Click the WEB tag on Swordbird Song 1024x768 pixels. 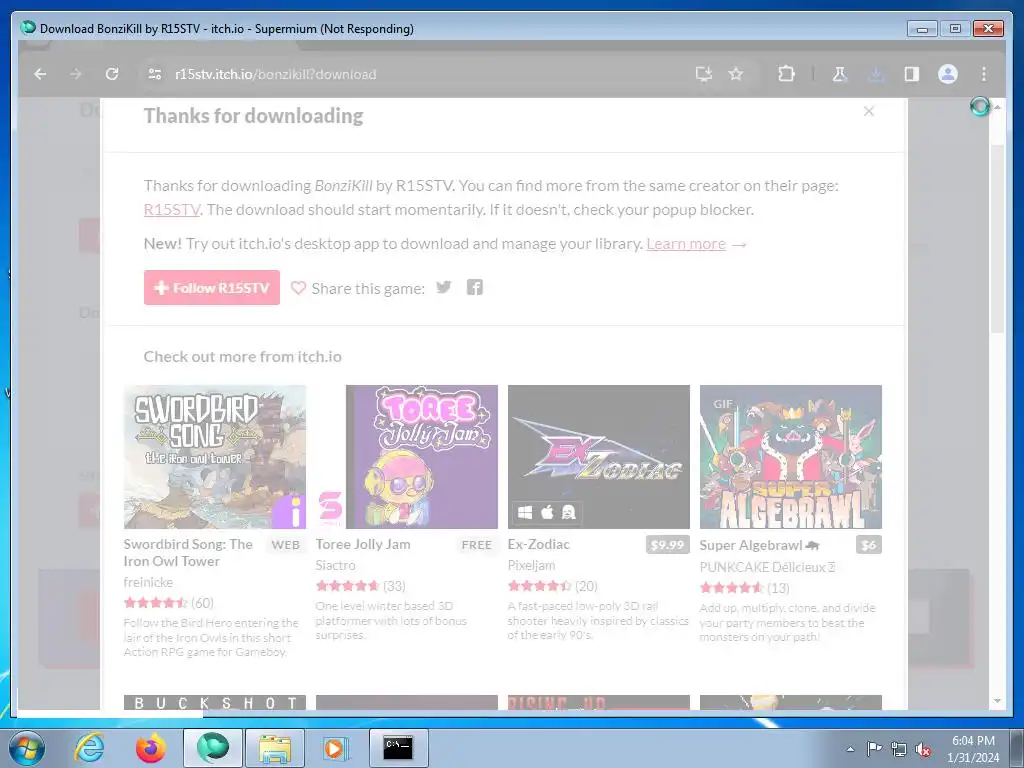pos(285,545)
